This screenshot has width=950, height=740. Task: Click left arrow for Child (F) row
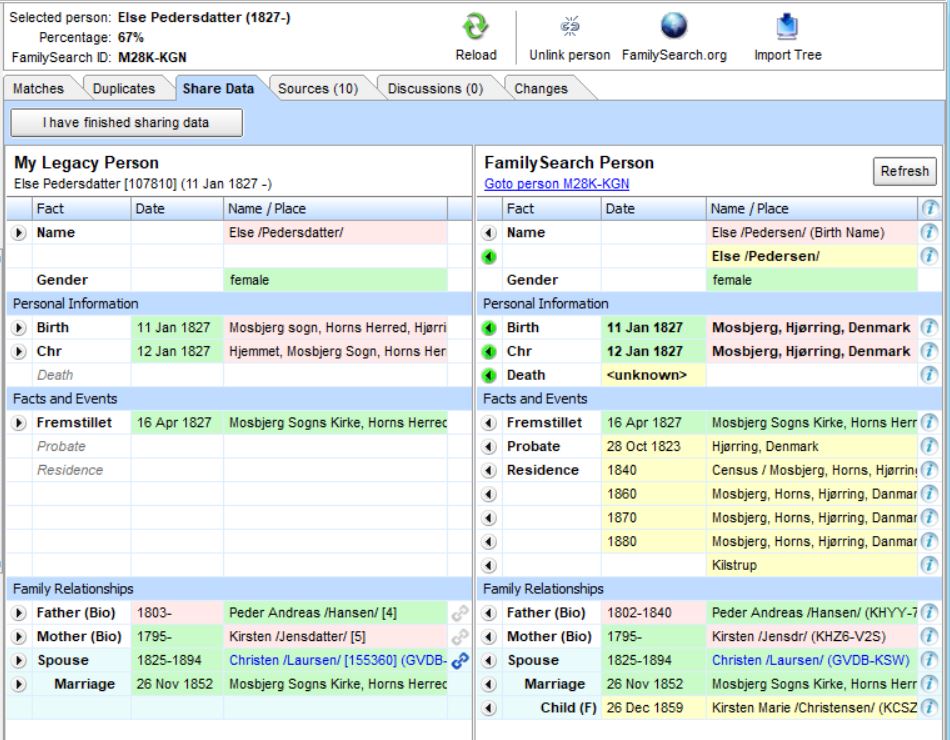pos(489,708)
